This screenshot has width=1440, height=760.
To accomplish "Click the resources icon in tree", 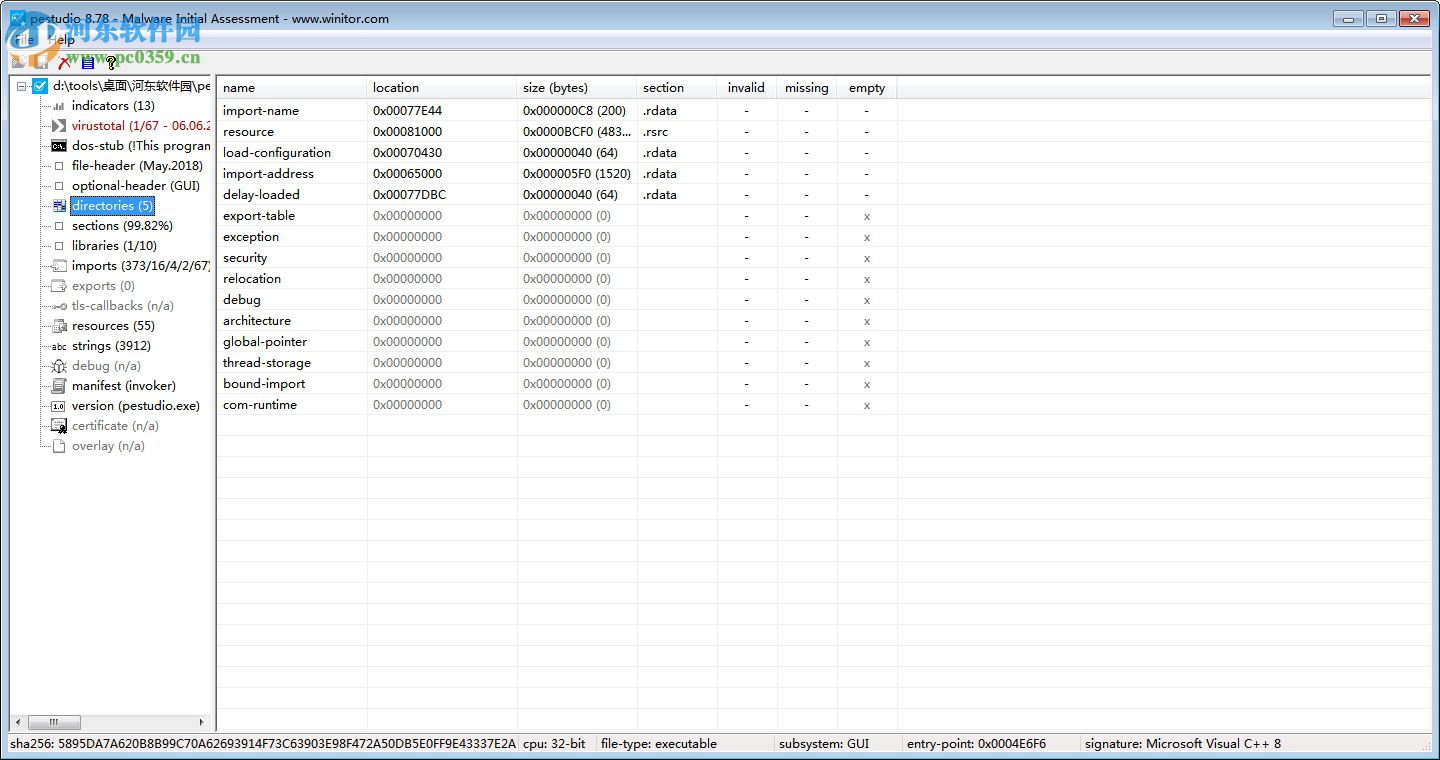I will pyautogui.click(x=58, y=326).
